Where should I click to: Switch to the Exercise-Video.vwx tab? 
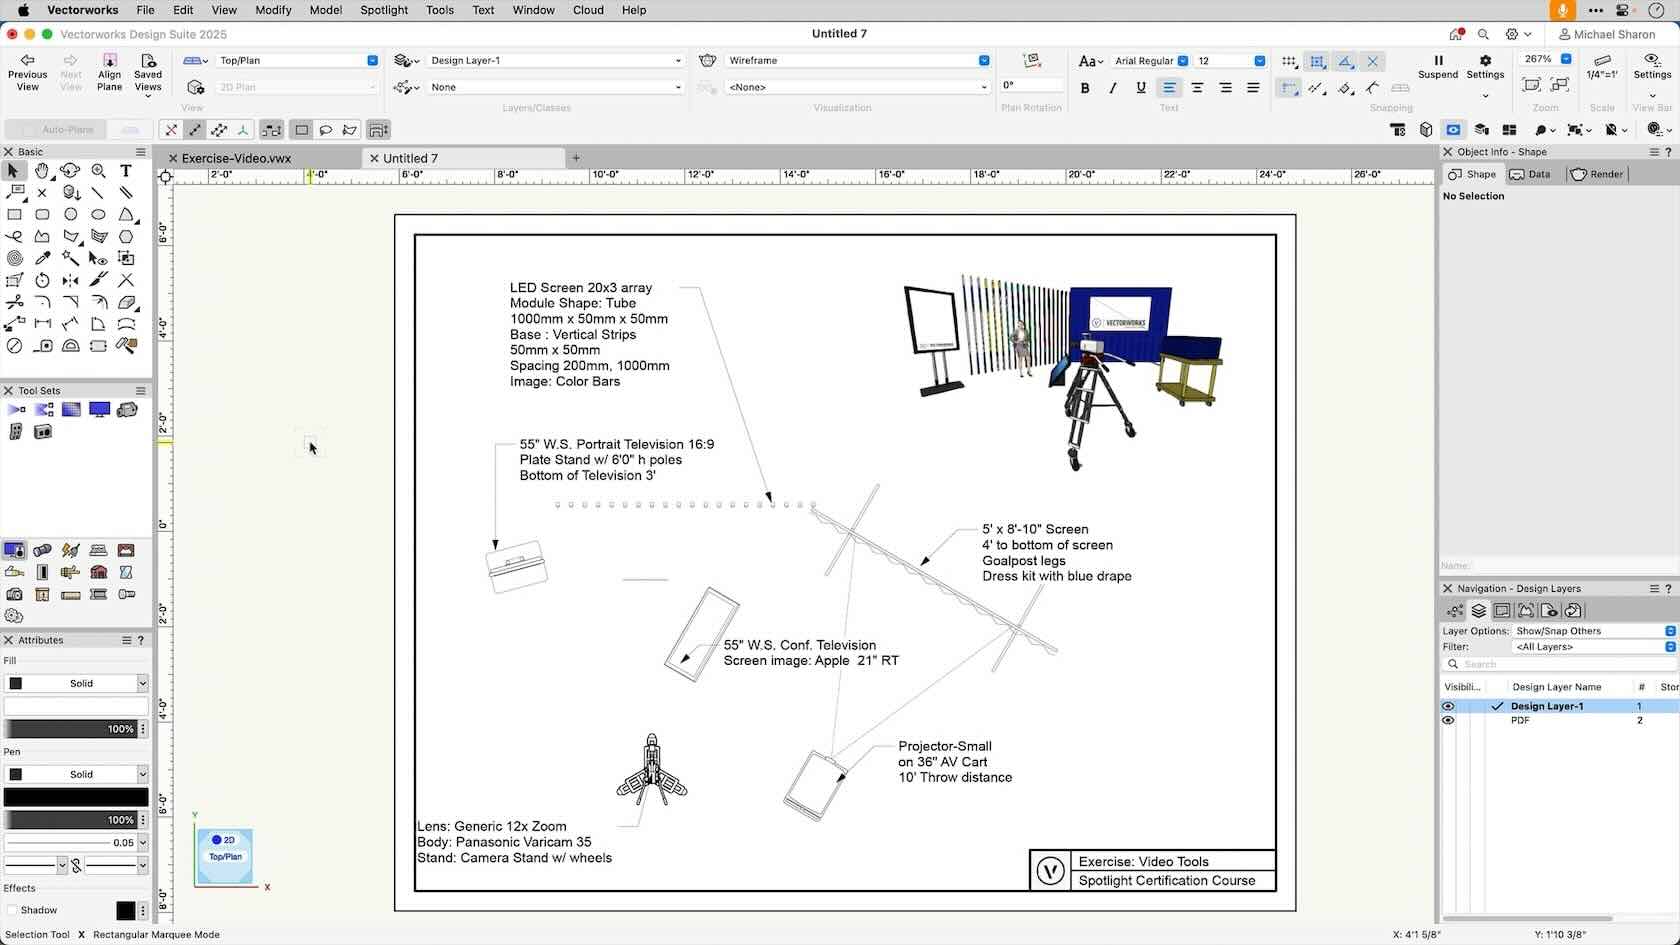236,158
